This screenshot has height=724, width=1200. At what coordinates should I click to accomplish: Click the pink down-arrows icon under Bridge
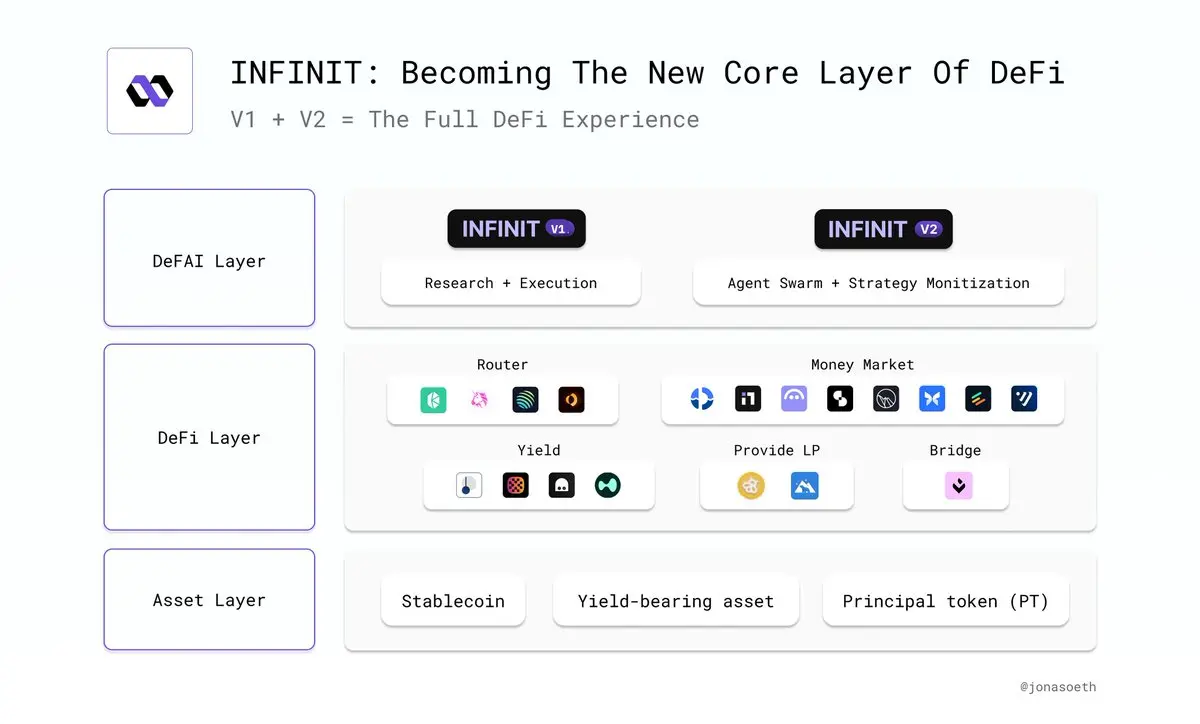coord(958,486)
